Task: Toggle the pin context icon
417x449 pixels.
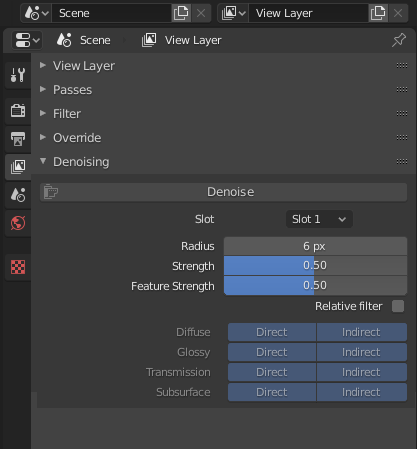Action: [399, 40]
